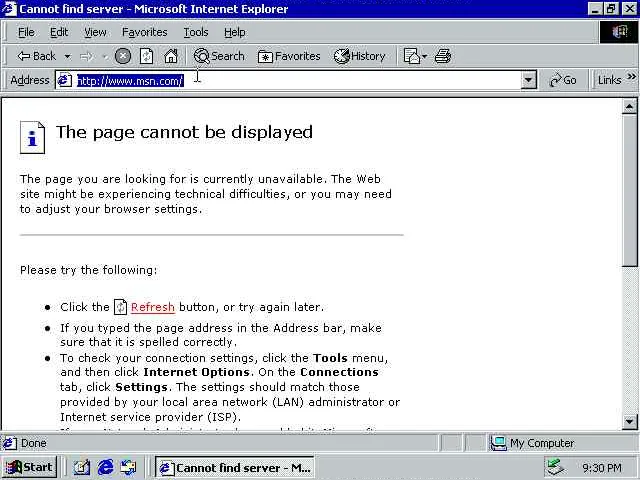Click the network tray icon
Viewport: 640px width, 480px height.
[x=556, y=467]
